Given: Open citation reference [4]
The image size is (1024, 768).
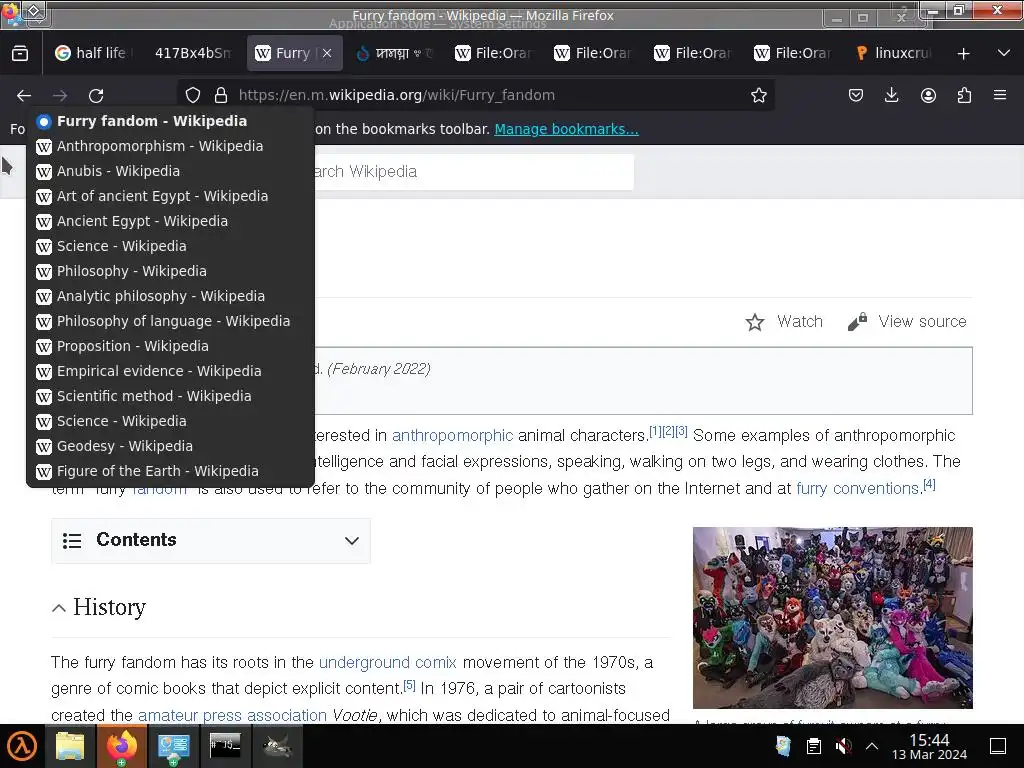Looking at the screenshot, I should coord(929,485).
